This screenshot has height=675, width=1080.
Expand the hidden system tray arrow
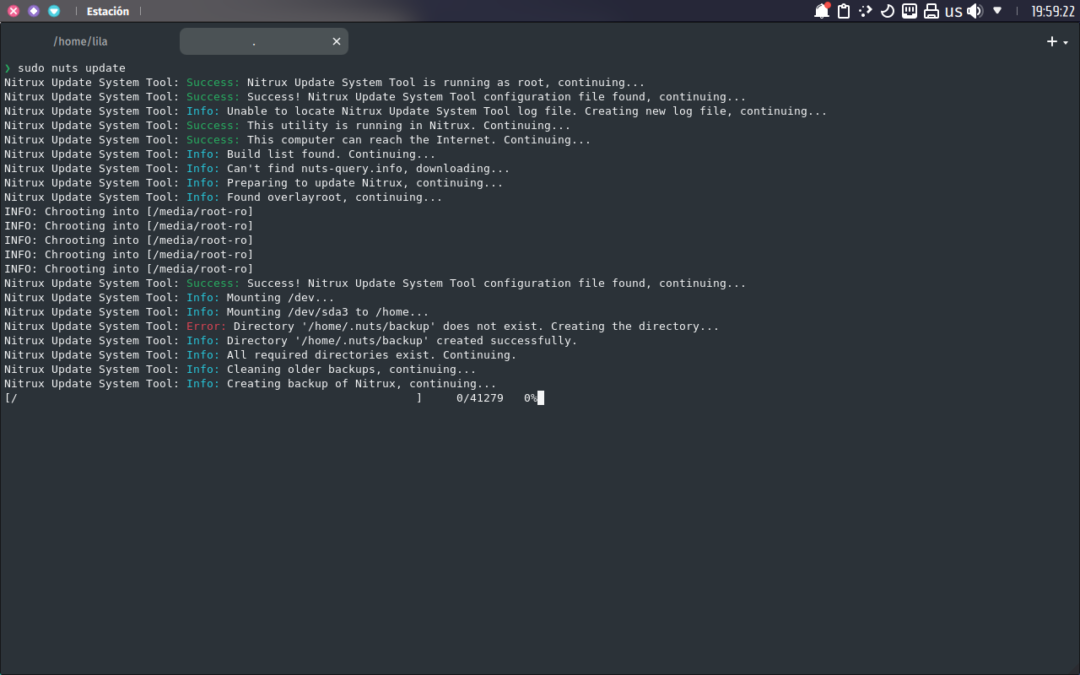[997, 11]
